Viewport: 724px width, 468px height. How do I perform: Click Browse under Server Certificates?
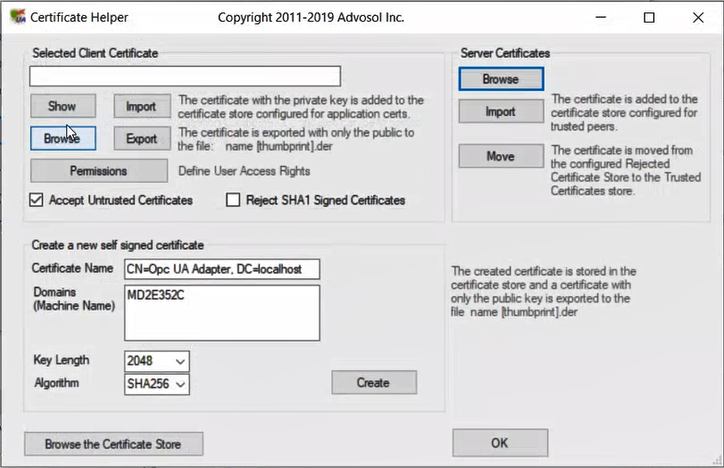tap(501, 79)
